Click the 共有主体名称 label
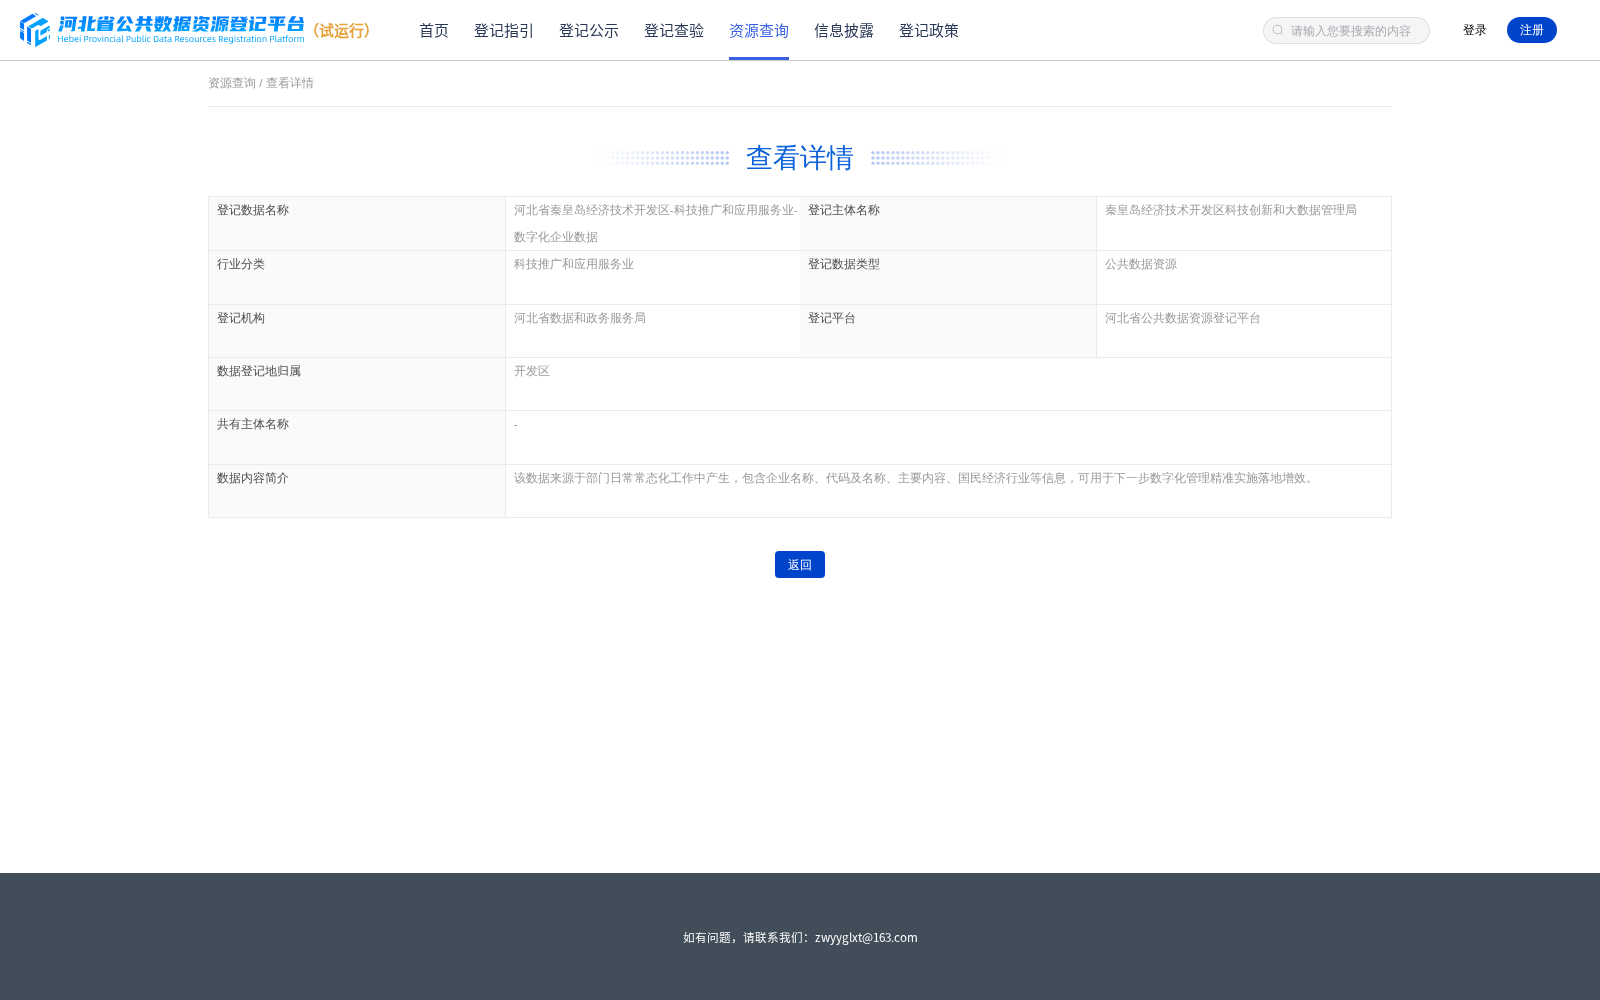The height and width of the screenshot is (1000, 1600). (x=253, y=424)
